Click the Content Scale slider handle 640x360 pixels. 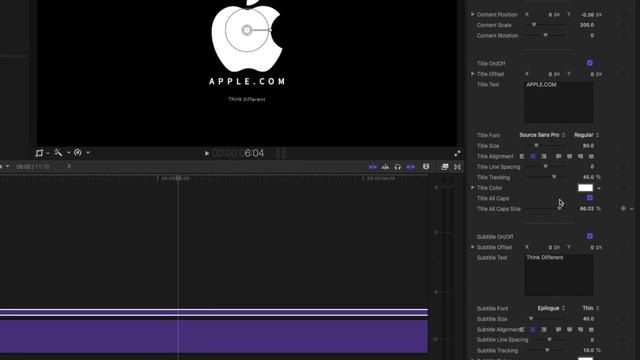534,25
